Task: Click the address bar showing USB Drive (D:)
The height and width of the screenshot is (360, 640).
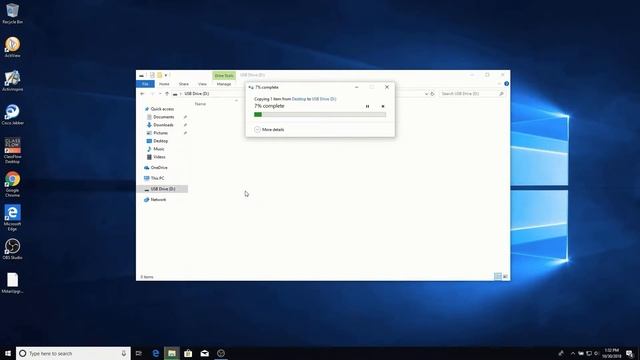Action: tap(300, 94)
